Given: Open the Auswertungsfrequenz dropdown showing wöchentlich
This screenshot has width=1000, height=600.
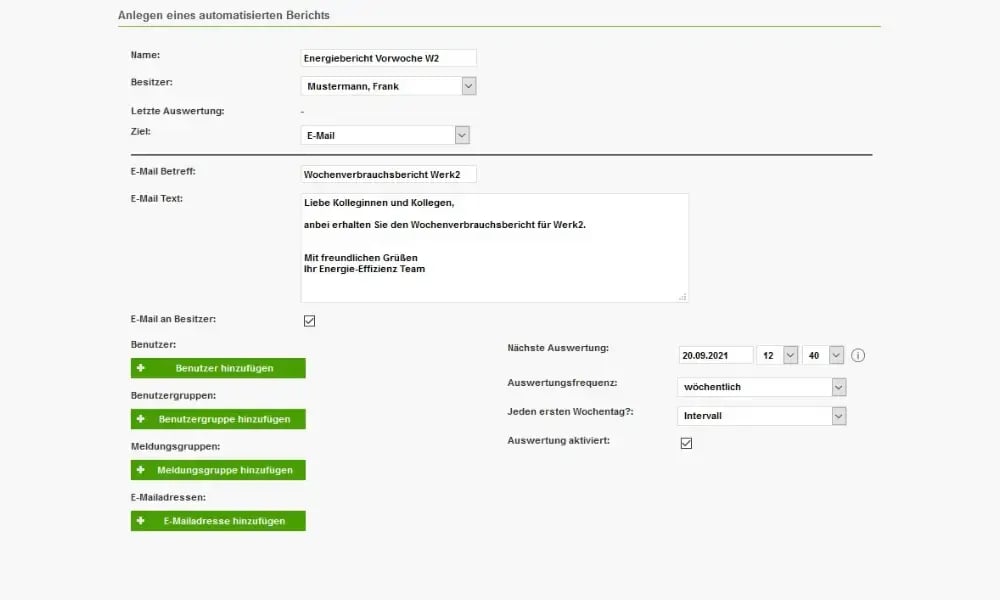Looking at the screenshot, I should (838, 387).
